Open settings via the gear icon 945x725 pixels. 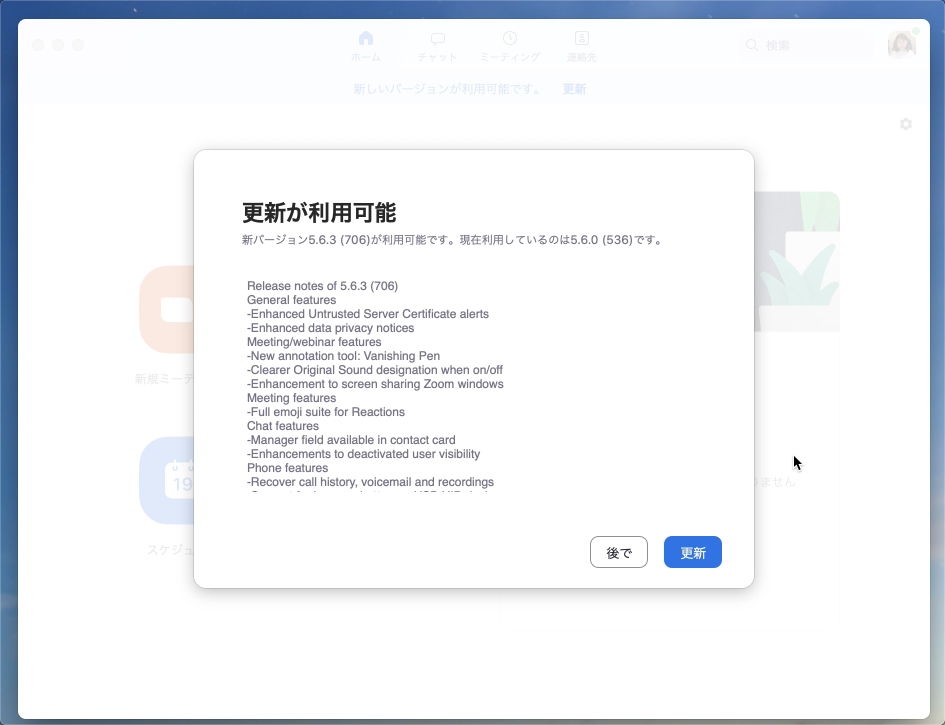pos(905,124)
